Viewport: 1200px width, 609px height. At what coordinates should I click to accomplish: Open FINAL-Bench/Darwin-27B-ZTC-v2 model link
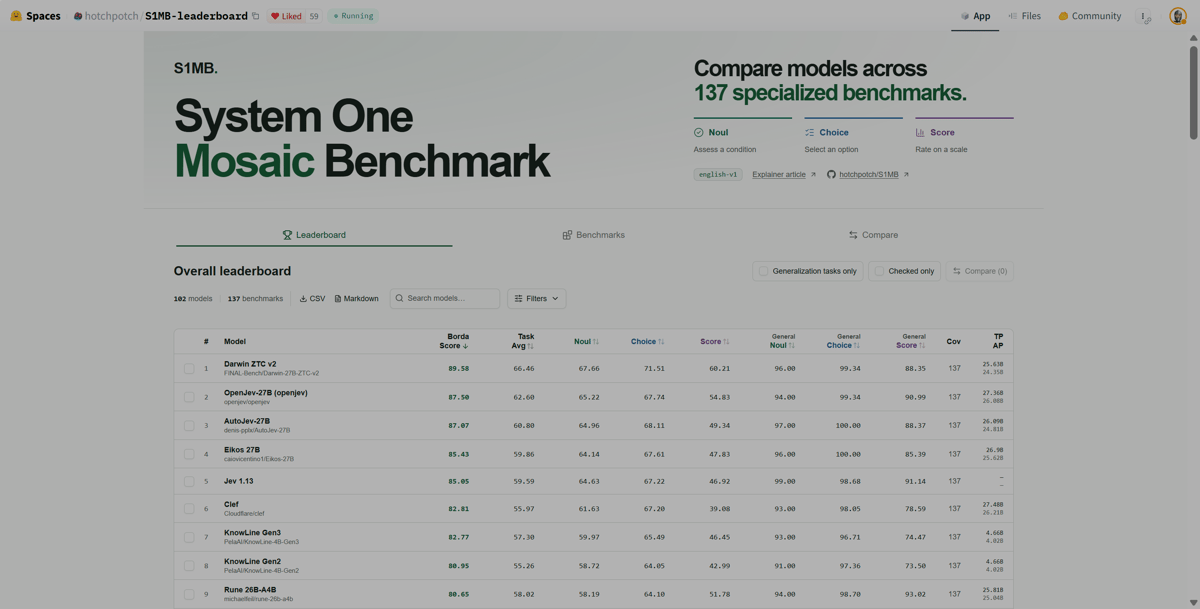point(271,373)
